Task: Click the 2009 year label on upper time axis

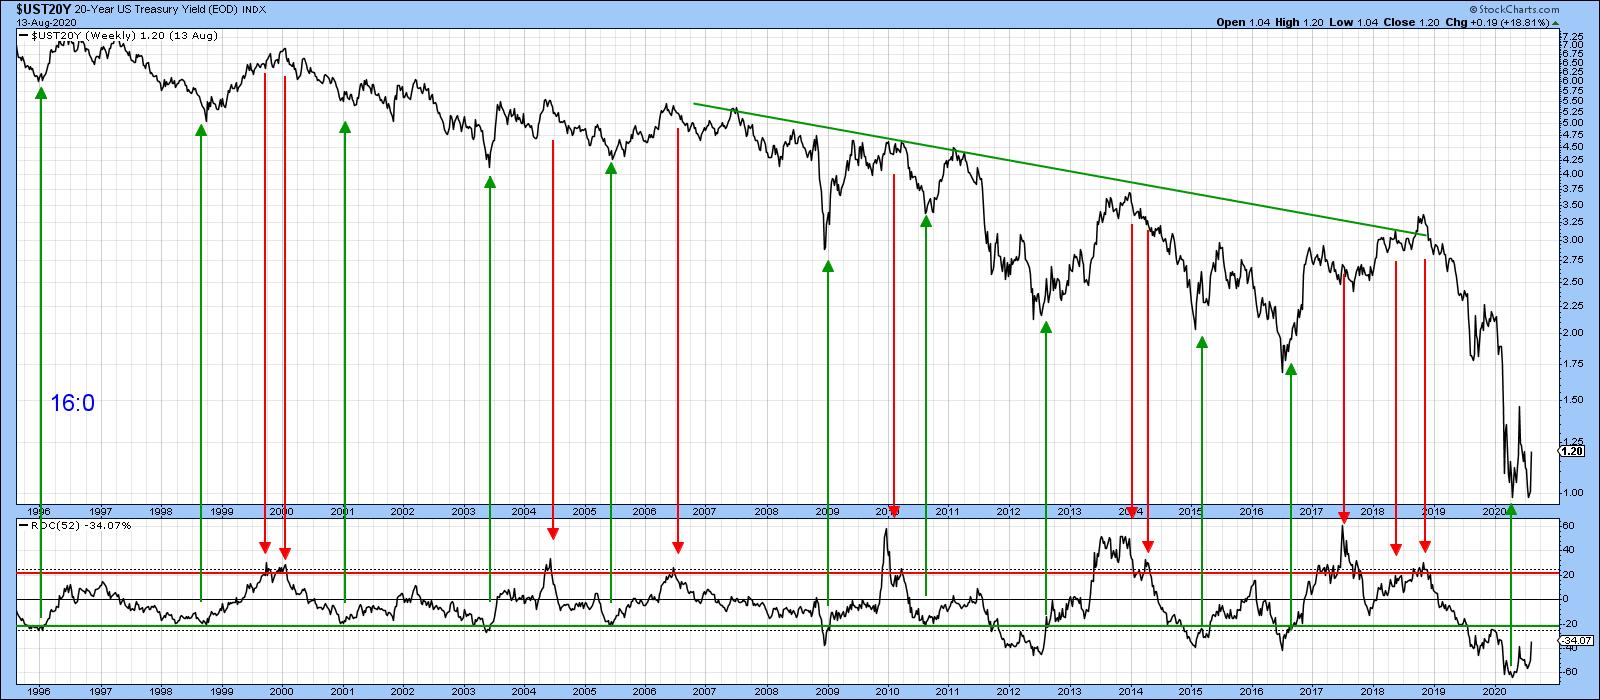Action: [x=827, y=511]
